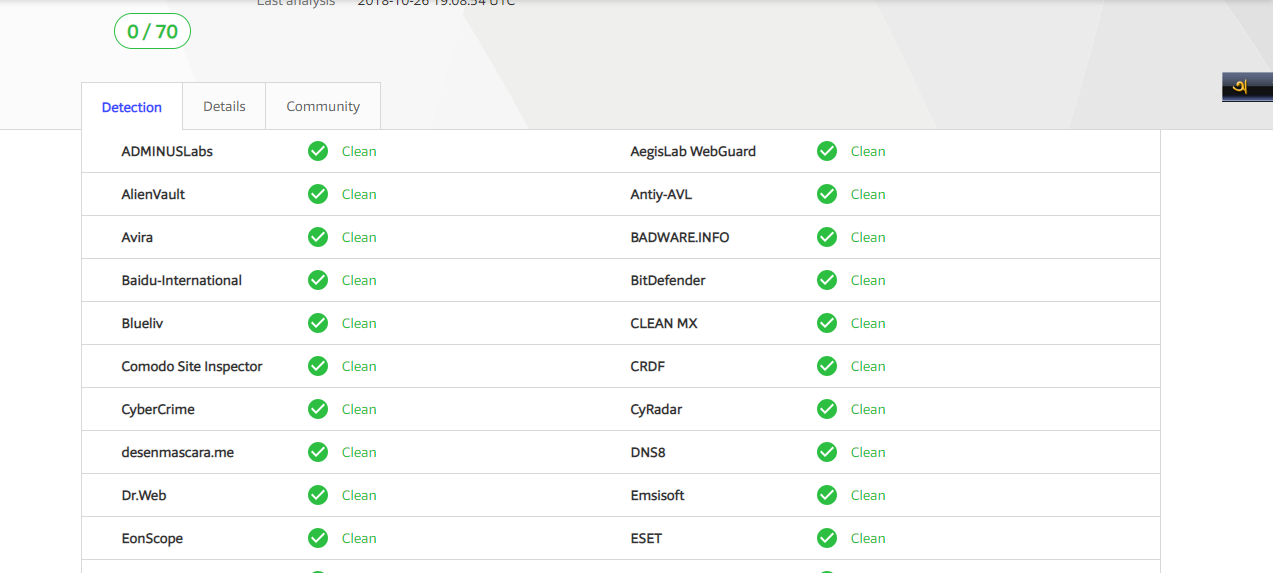Open the Community tab

click(x=323, y=106)
